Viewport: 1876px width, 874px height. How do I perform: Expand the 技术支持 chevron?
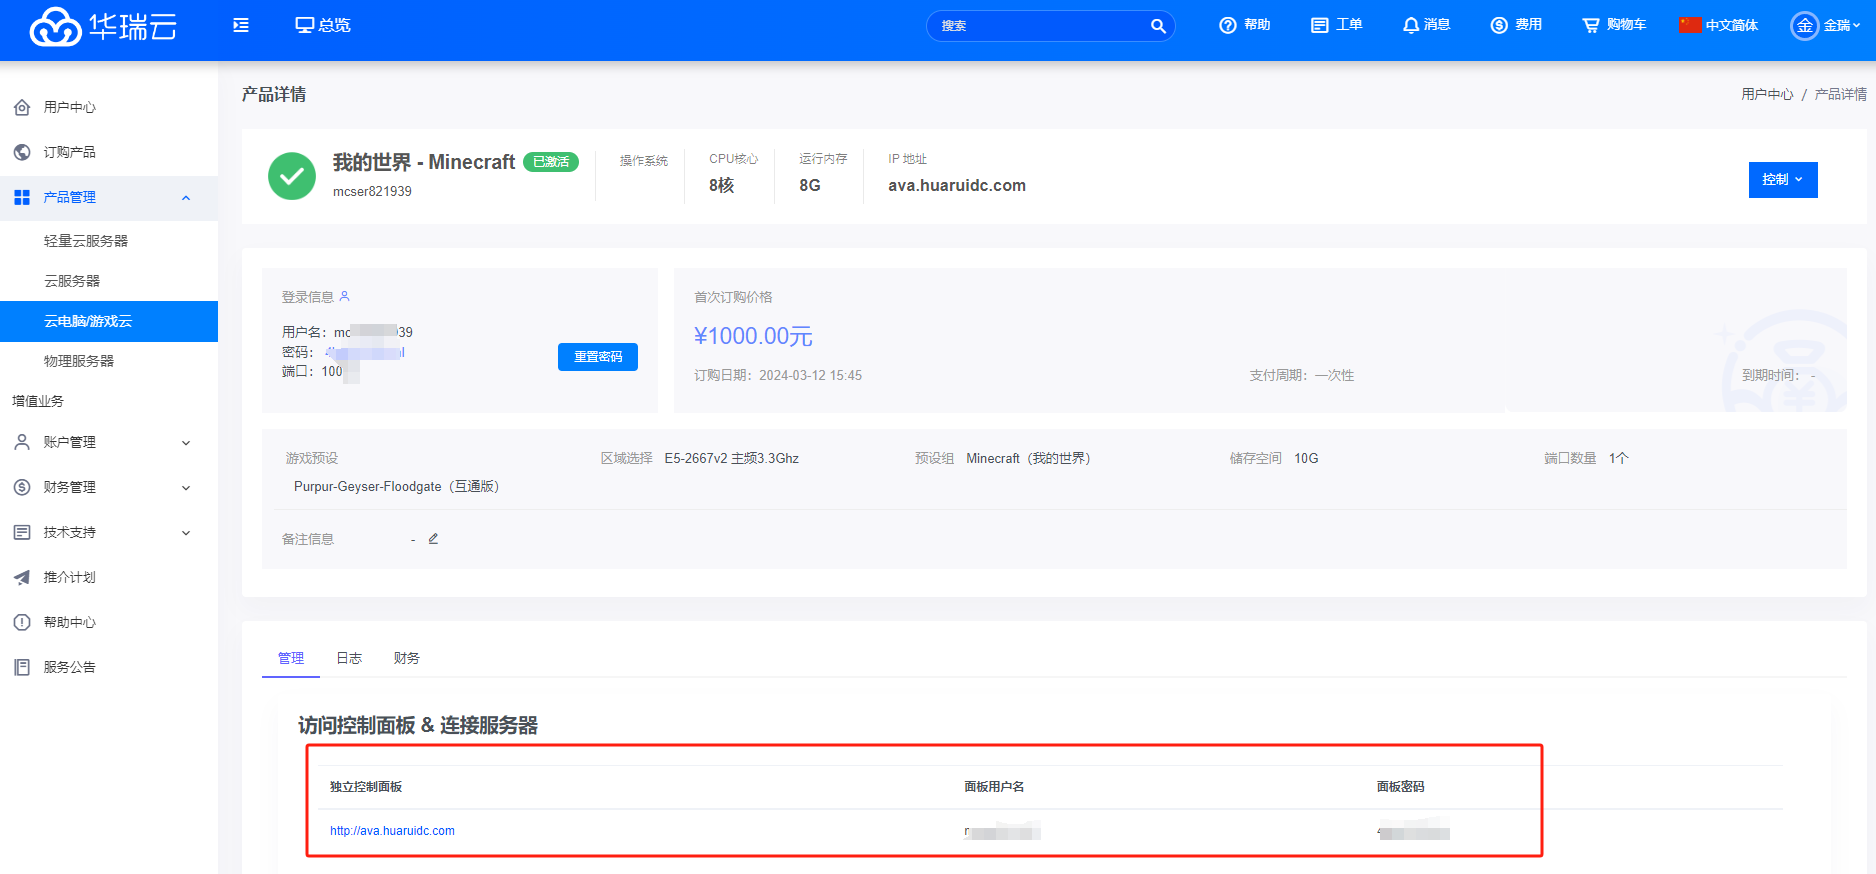[186, 533]
